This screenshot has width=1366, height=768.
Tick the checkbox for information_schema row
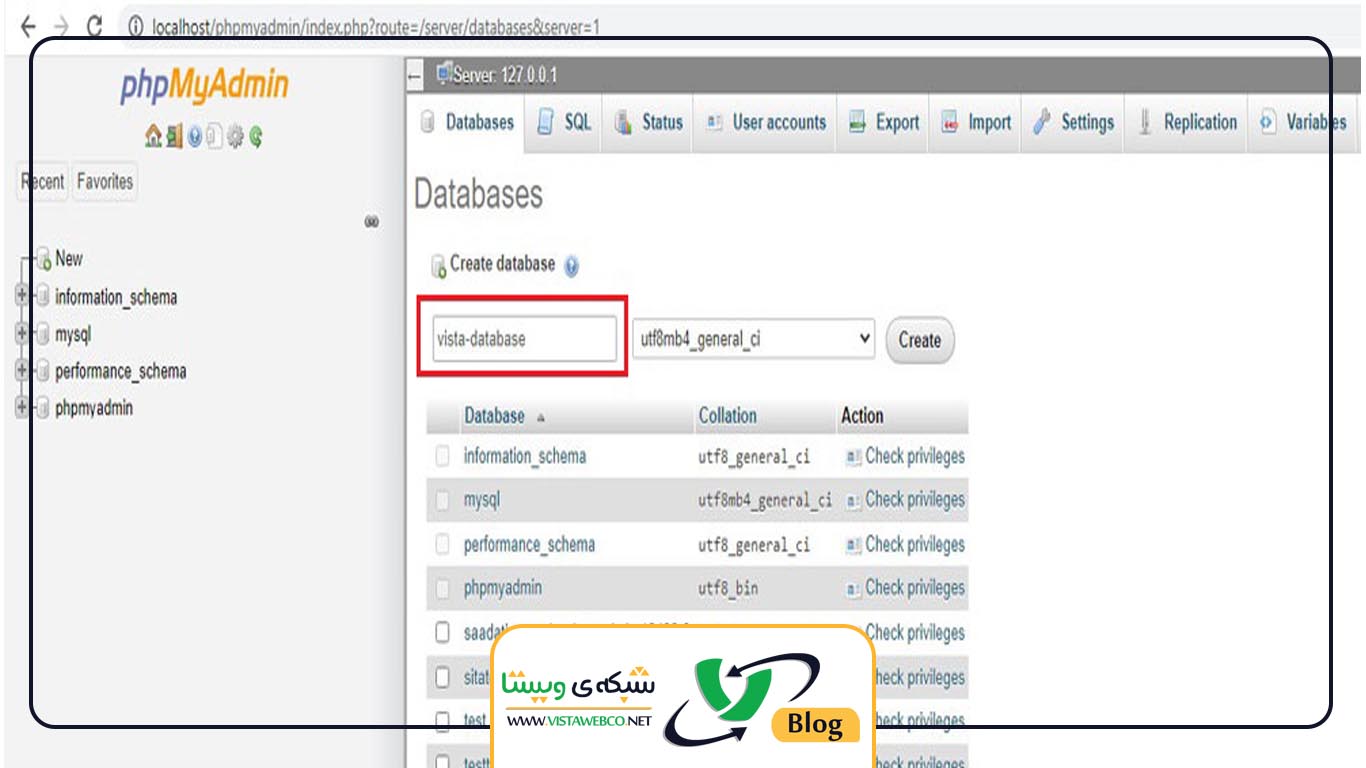pyautogui.click(x=442, y=457)
